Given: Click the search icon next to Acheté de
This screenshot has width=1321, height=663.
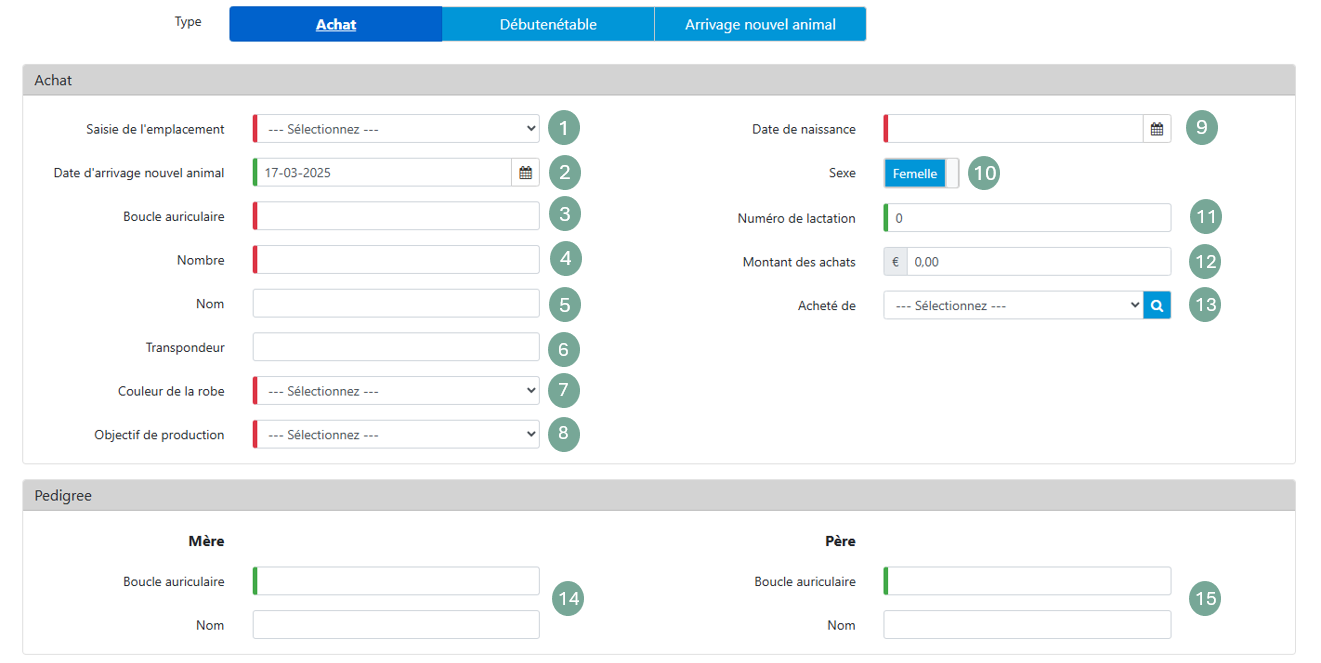Looking at the screenshot, I should (1157, 306).
